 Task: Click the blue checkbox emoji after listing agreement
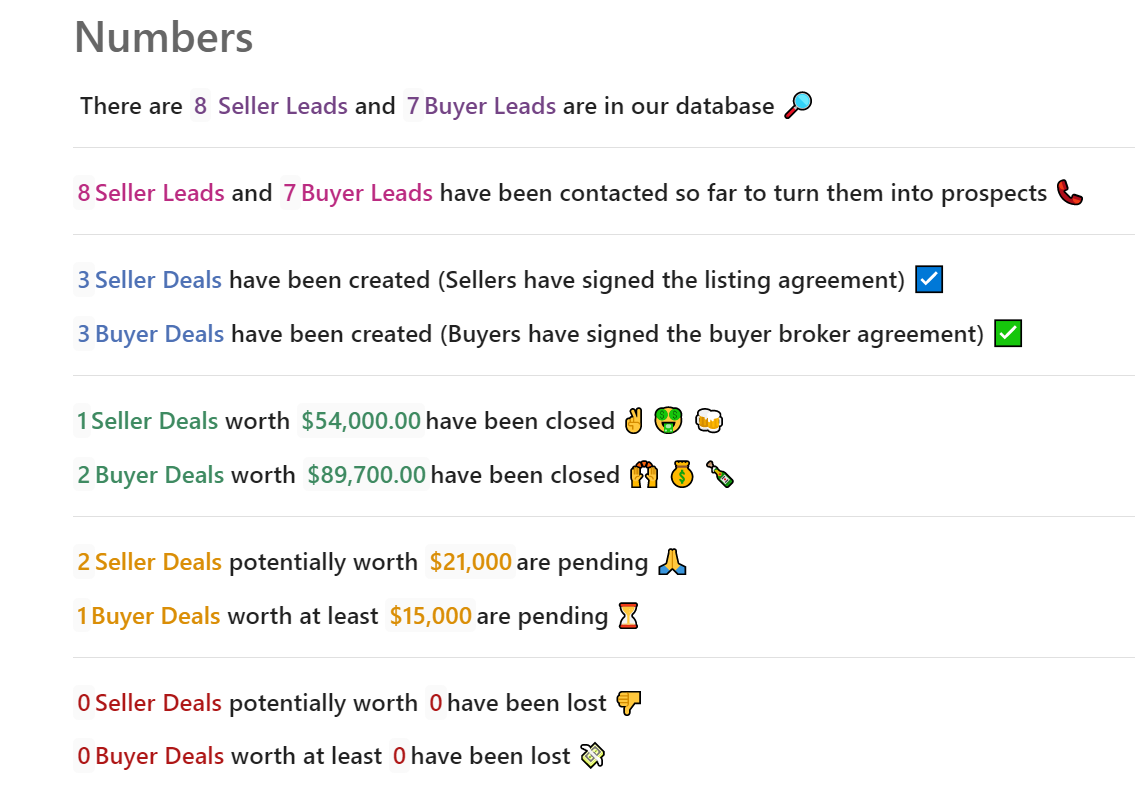click(x=929, y=279)
